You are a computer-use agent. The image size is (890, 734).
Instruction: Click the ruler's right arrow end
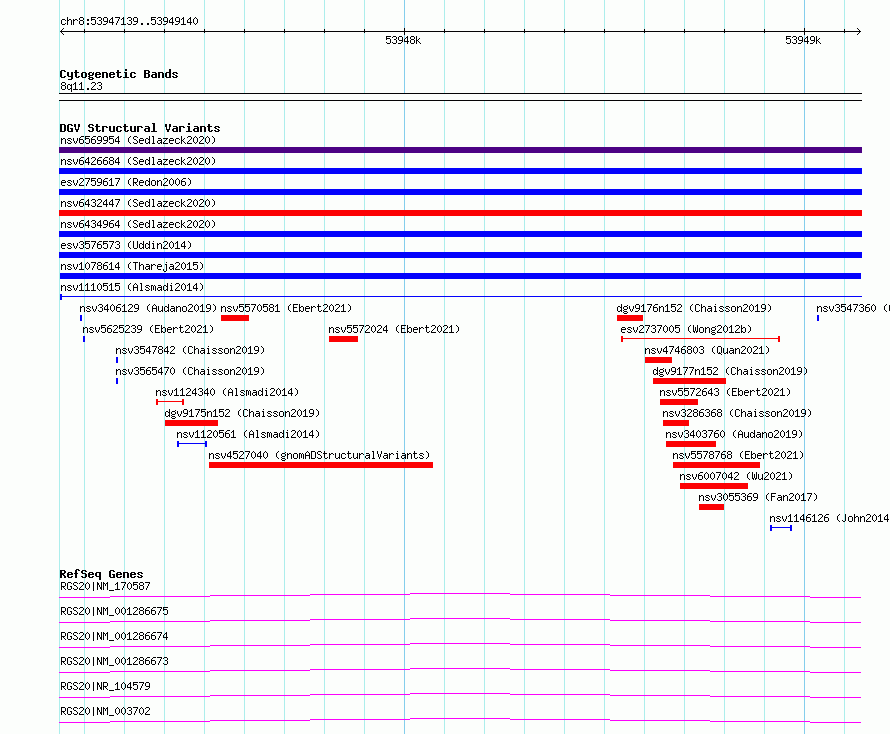(859, 31)
